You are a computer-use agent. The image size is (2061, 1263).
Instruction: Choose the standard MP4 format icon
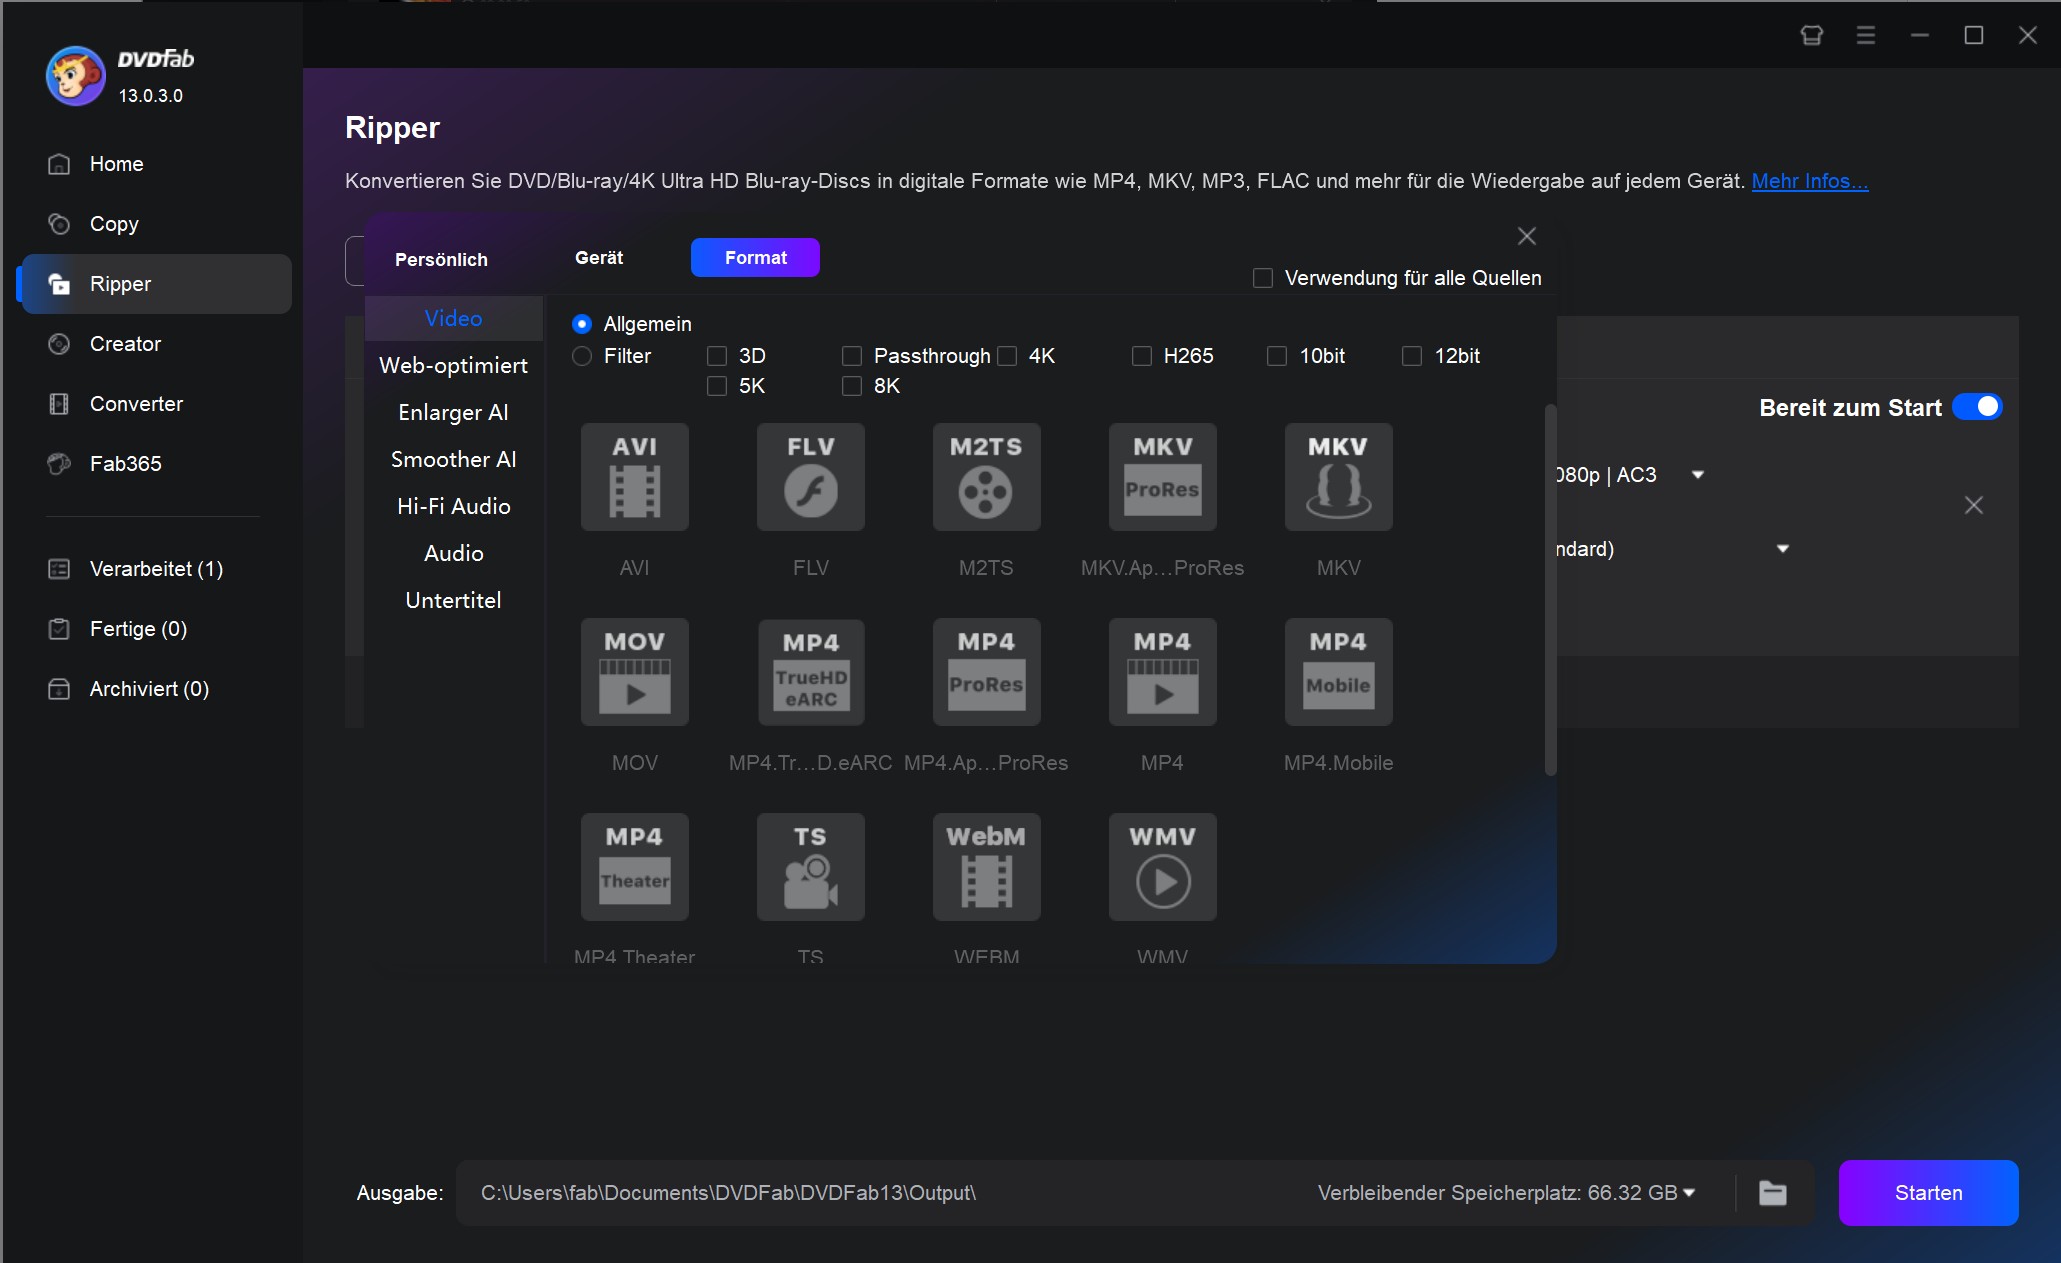[1162, 671]
